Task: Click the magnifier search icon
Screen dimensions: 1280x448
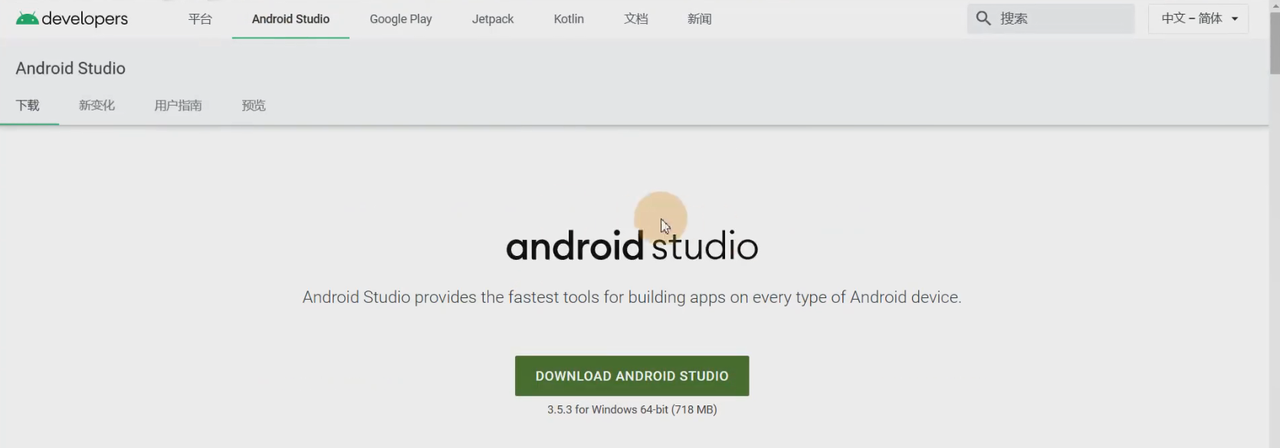Action: (983, 19)
